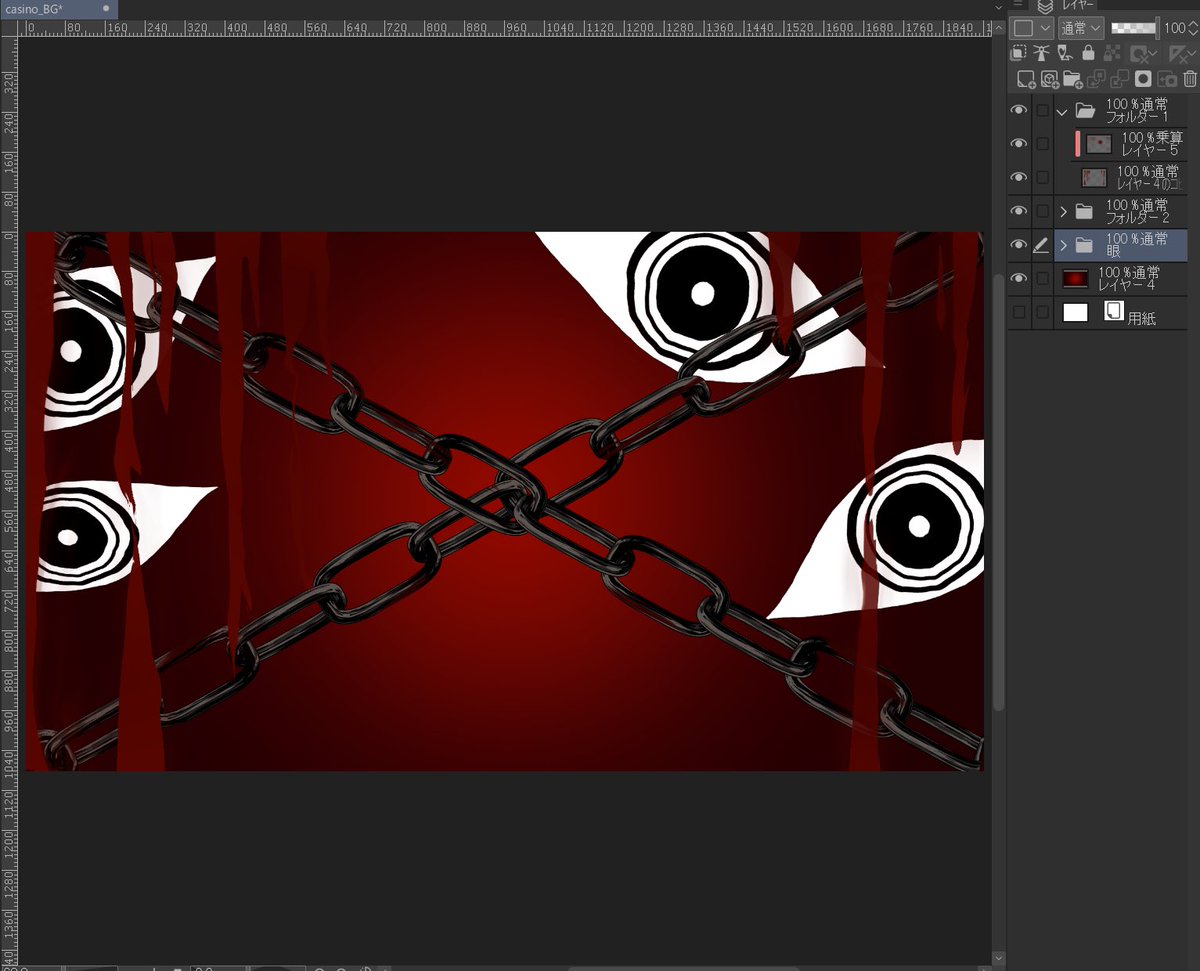Viewport: 1200px width, 971px height.
Task: Create a new vector layer
Action: [1050, 79]
